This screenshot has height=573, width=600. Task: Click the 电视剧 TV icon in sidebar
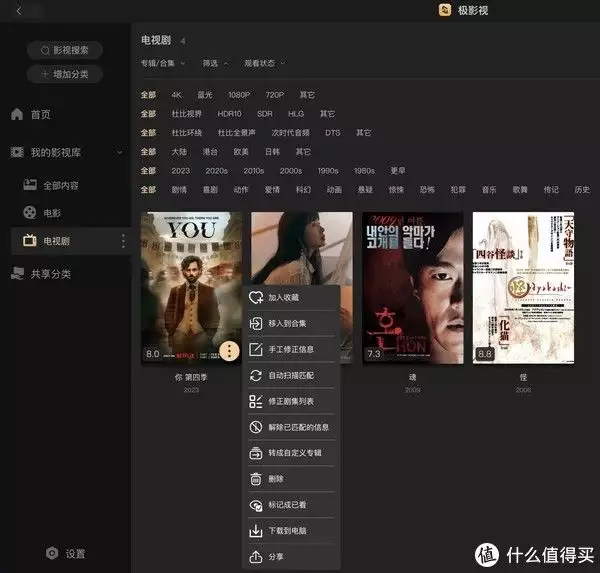[x=30, y=241]
